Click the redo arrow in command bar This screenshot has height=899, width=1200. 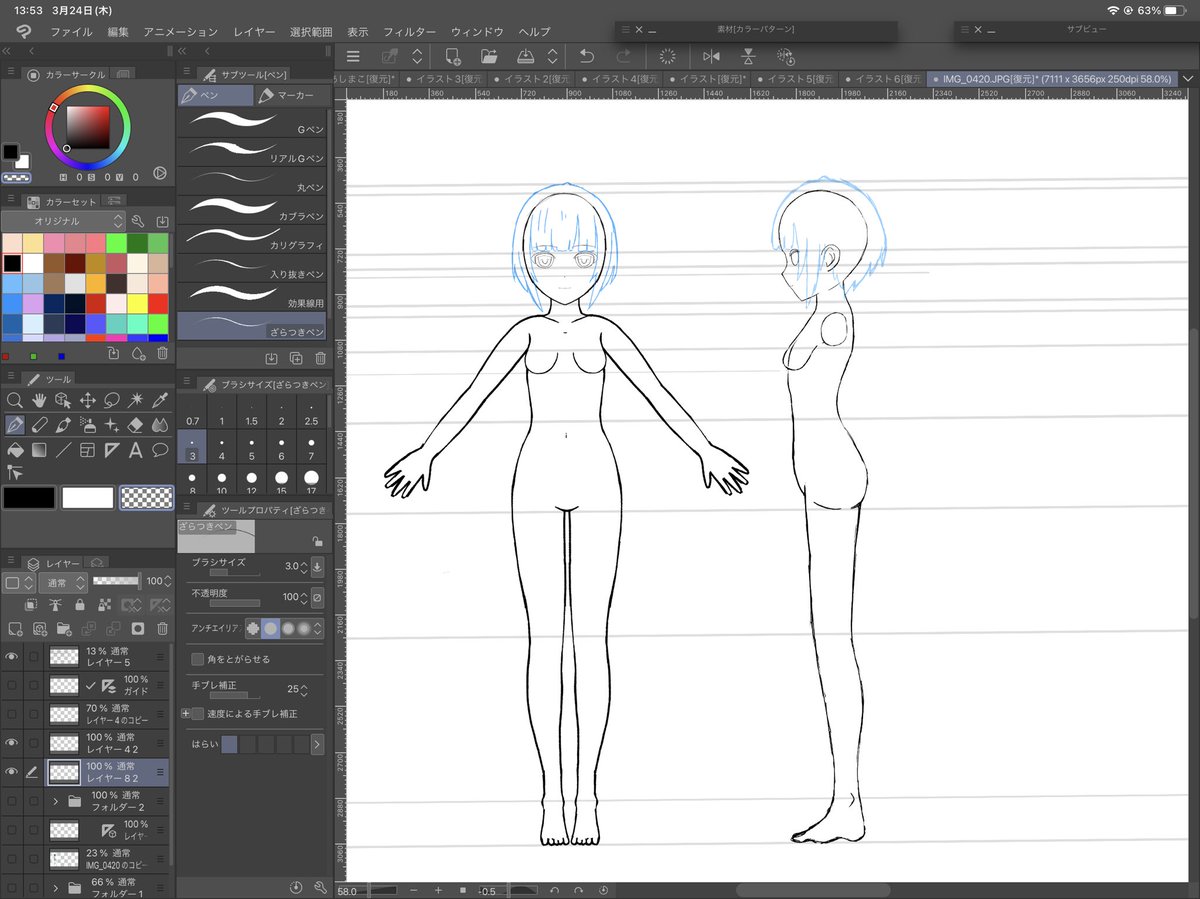click(x=623, y=57)
